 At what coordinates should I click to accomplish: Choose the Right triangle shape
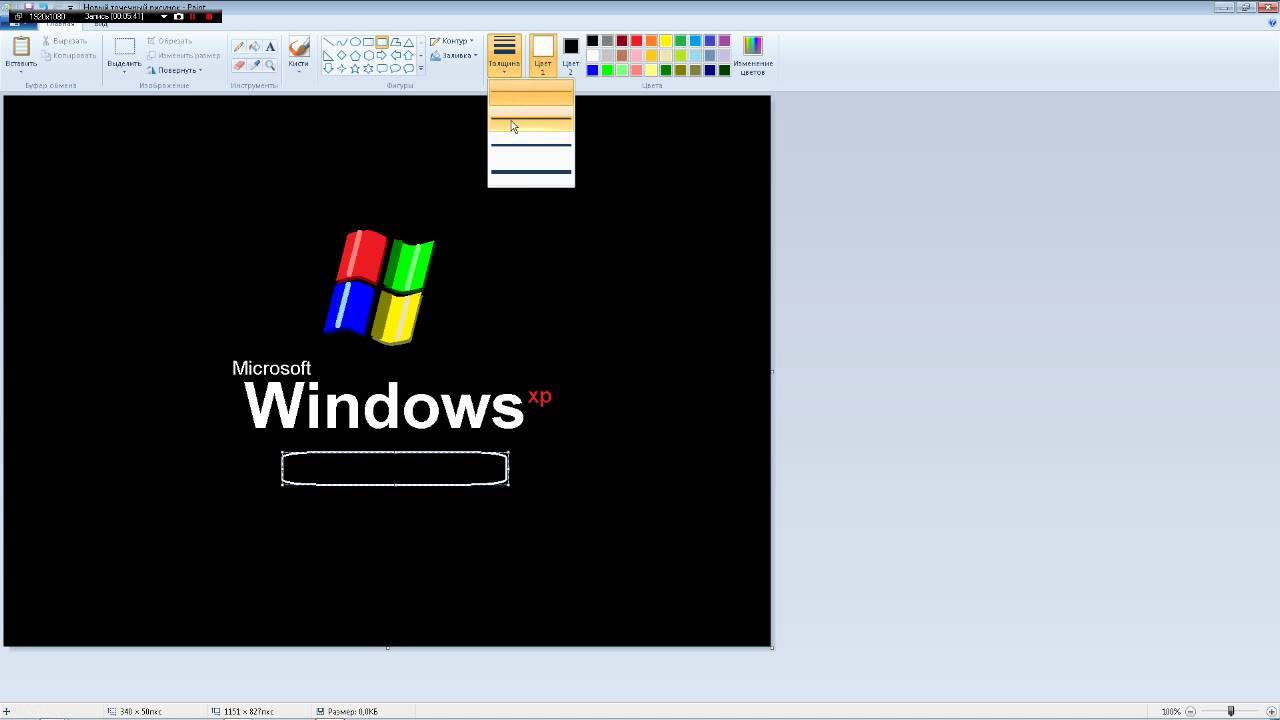pos(328,56)
